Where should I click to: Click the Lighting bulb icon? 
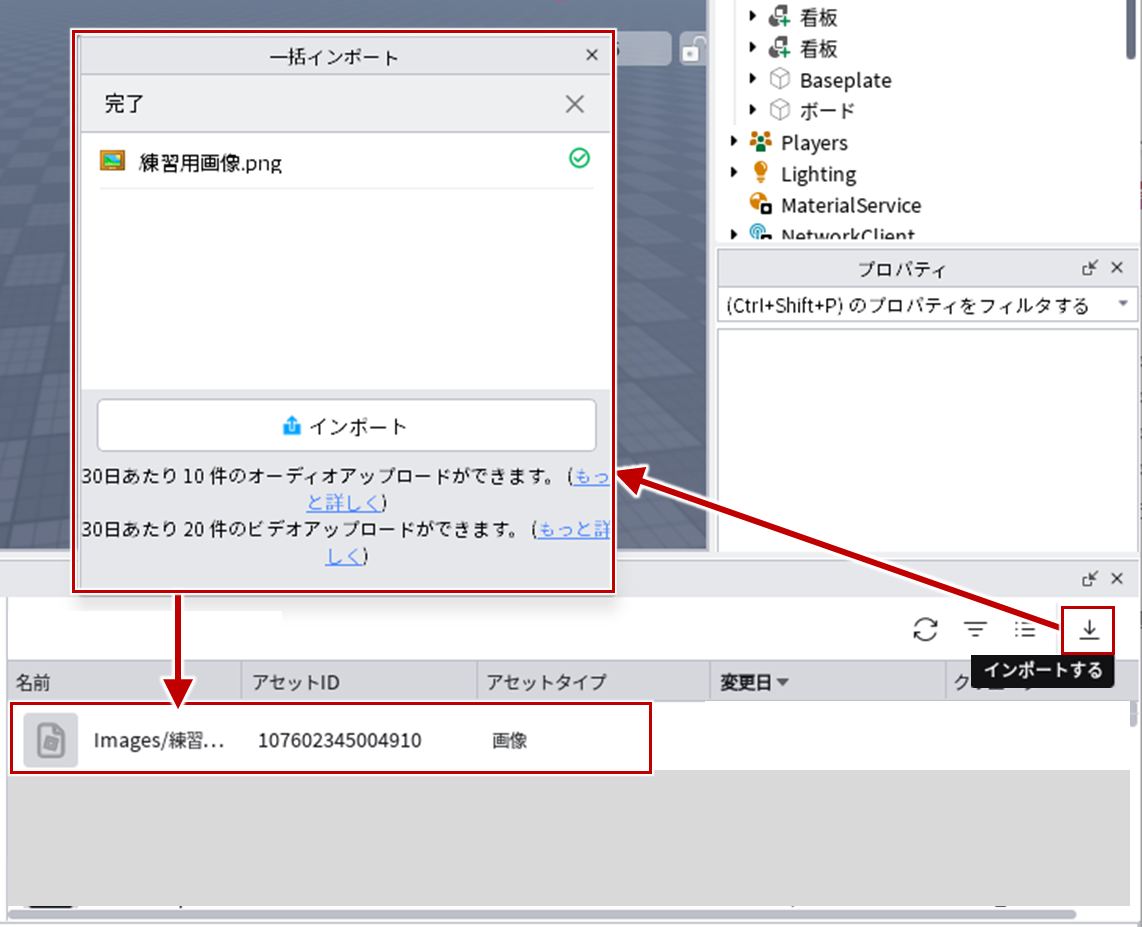coord(760,173)
